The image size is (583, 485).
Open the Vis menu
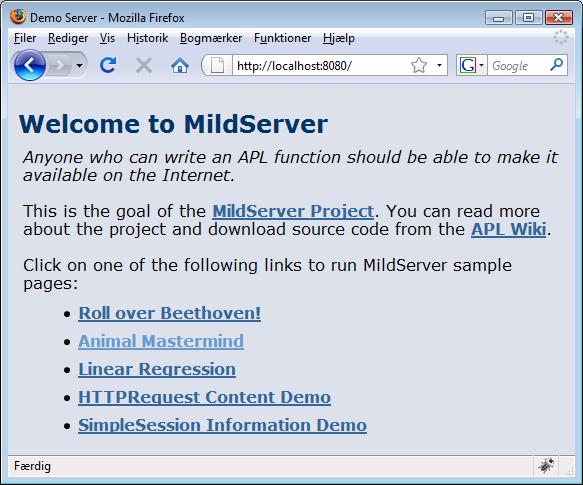(x=107, y=38)
